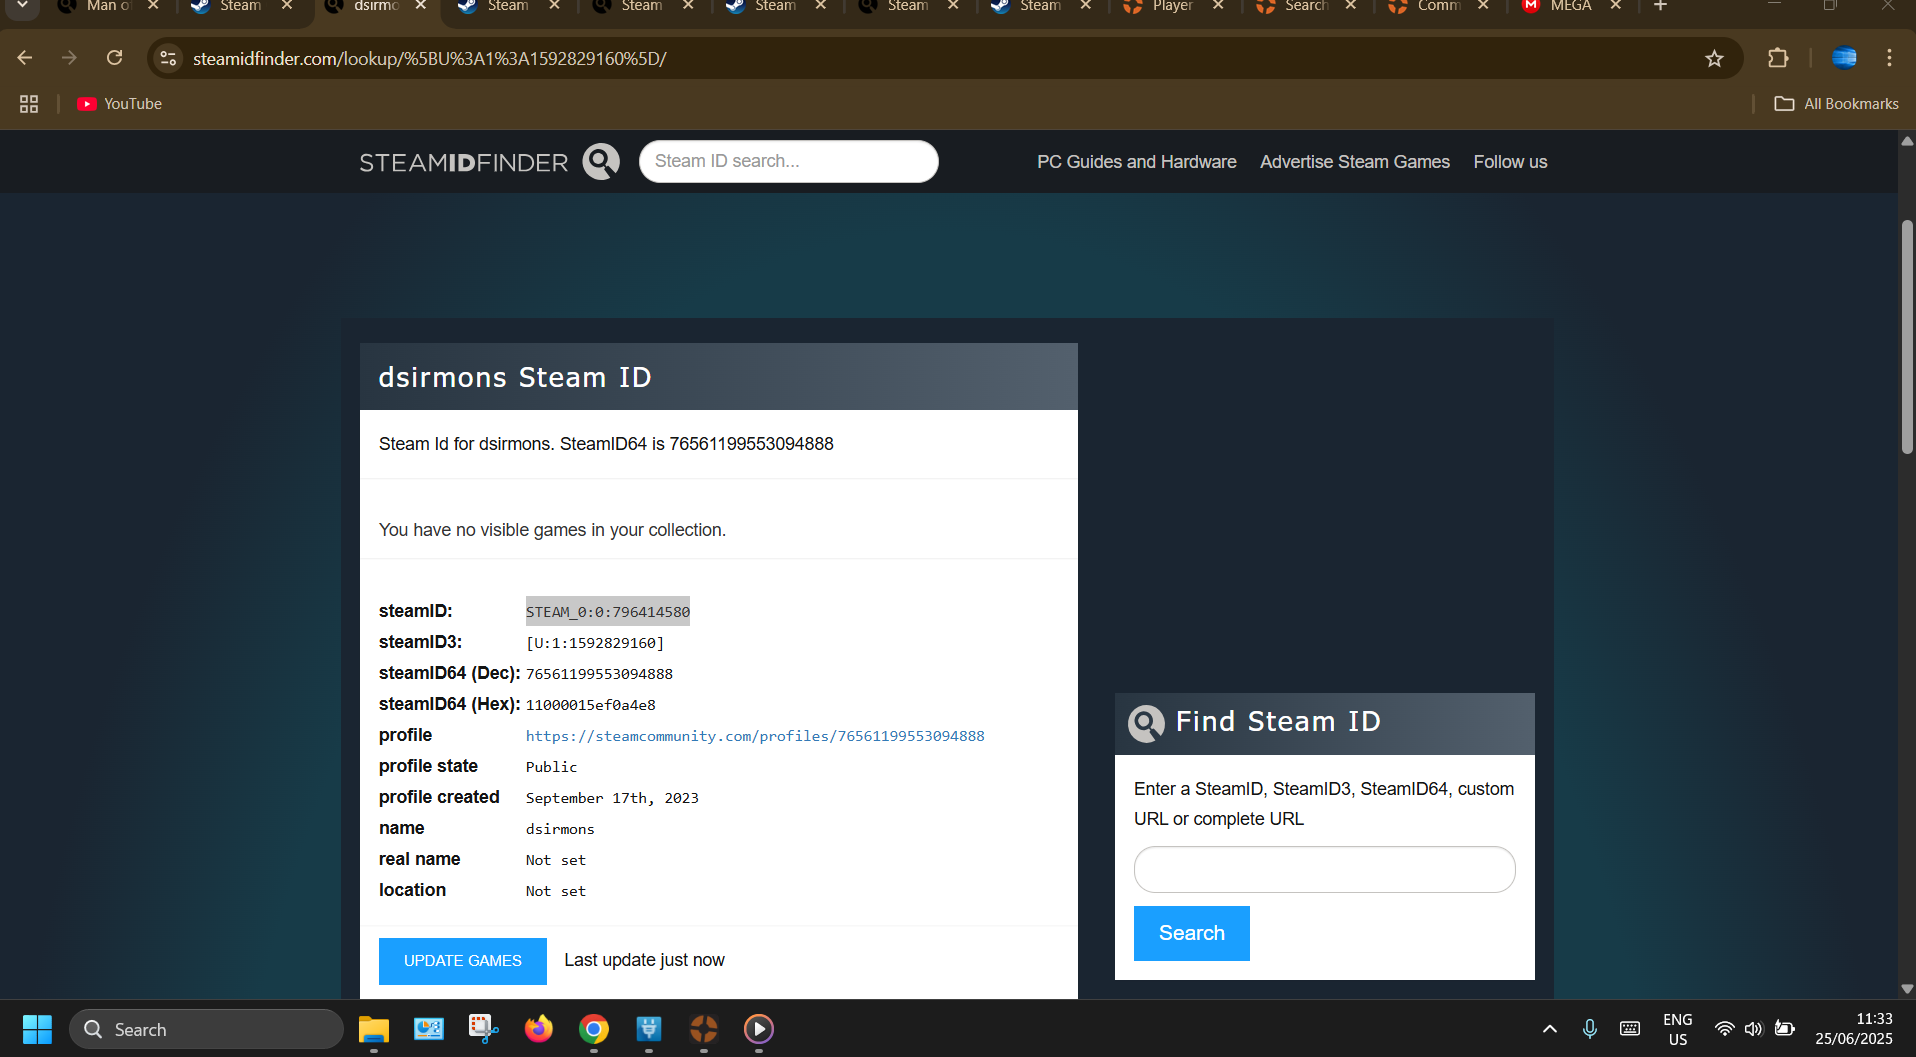Open the Windows Start menu

(x=37, y=1029)
